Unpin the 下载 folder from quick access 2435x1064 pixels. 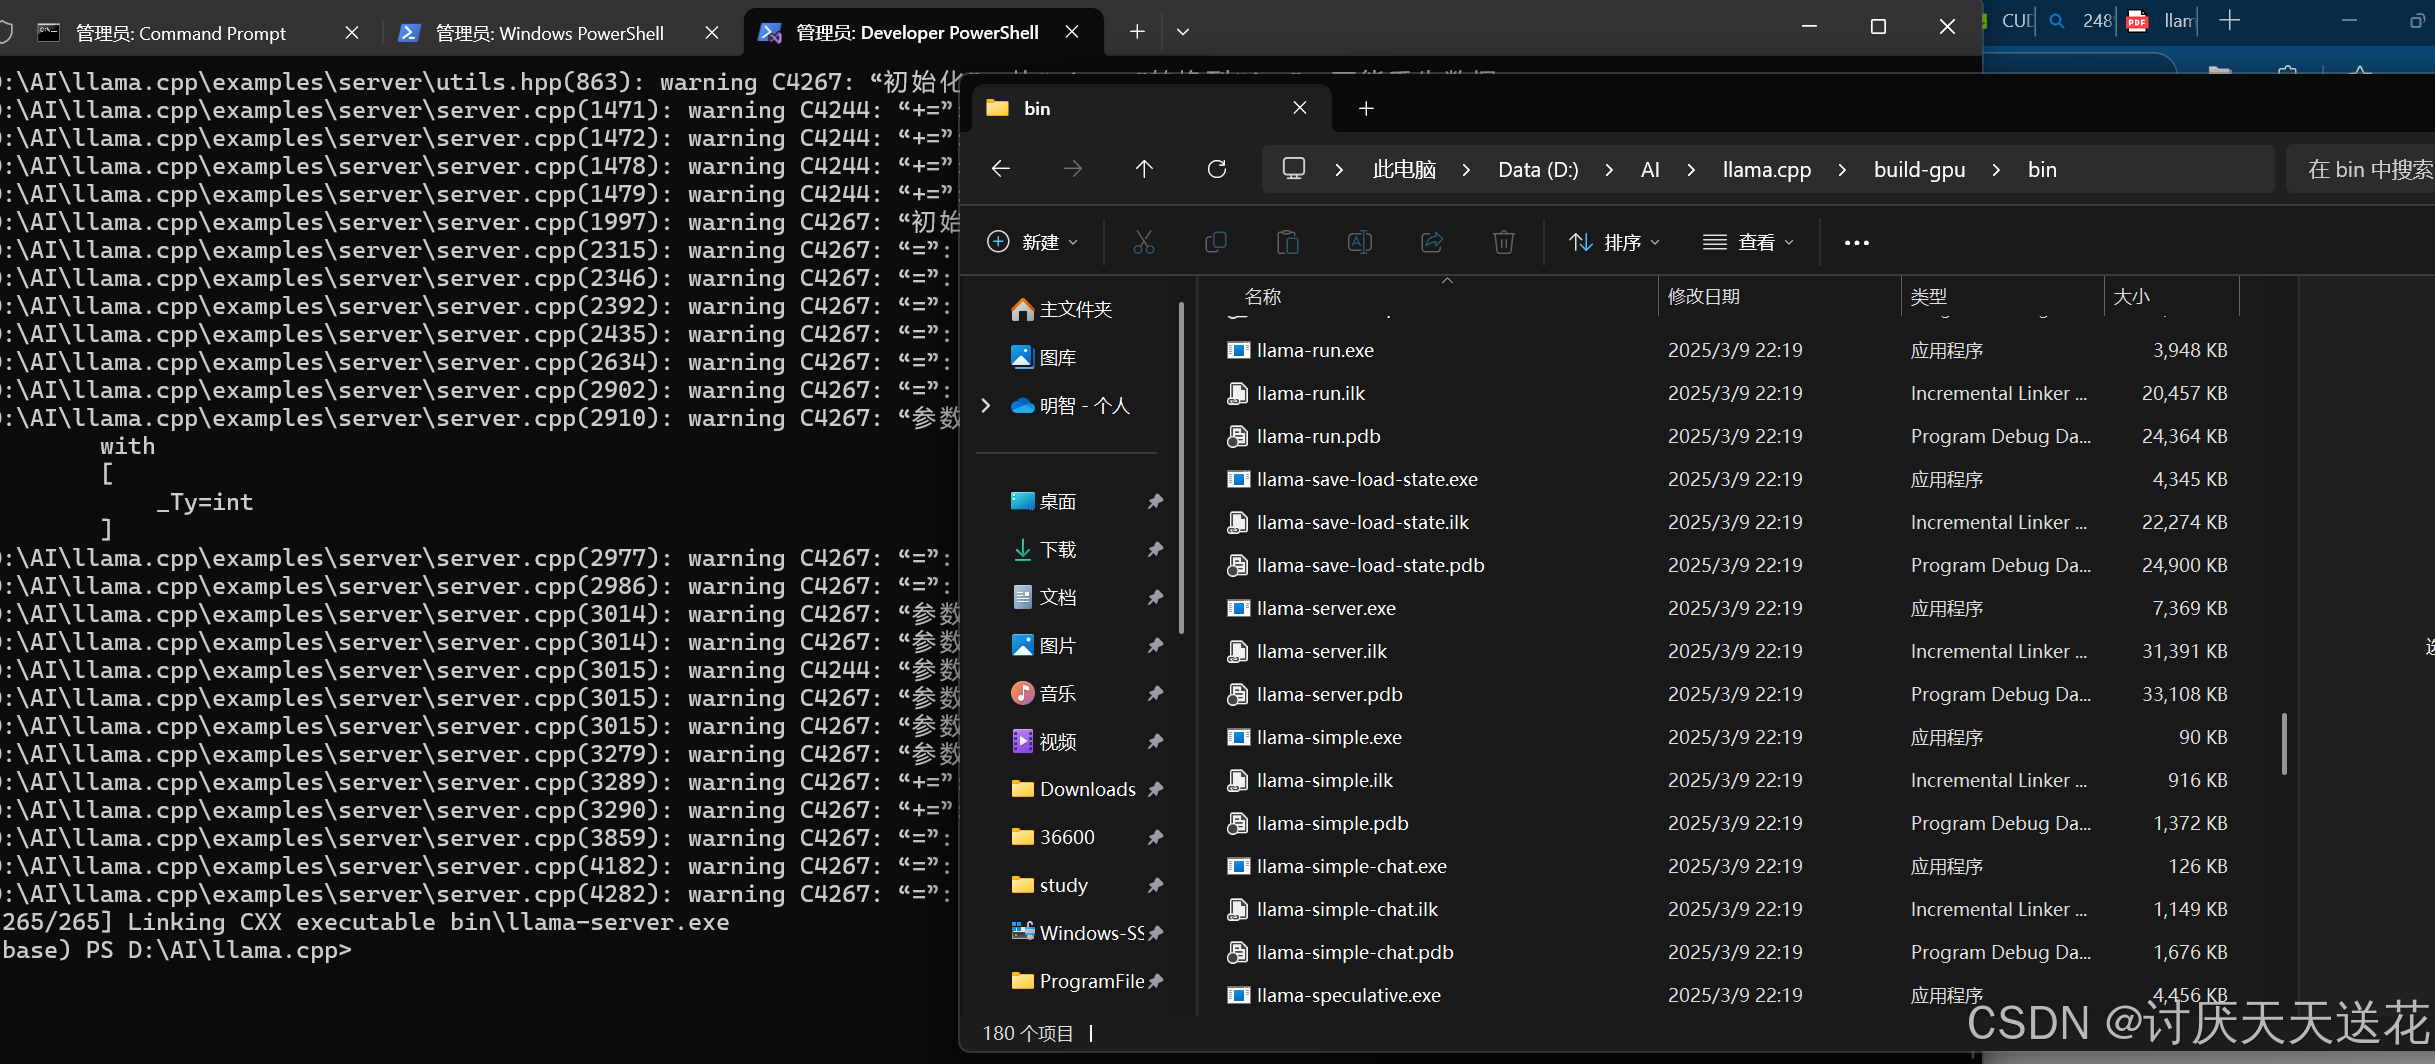(1156, 549)
